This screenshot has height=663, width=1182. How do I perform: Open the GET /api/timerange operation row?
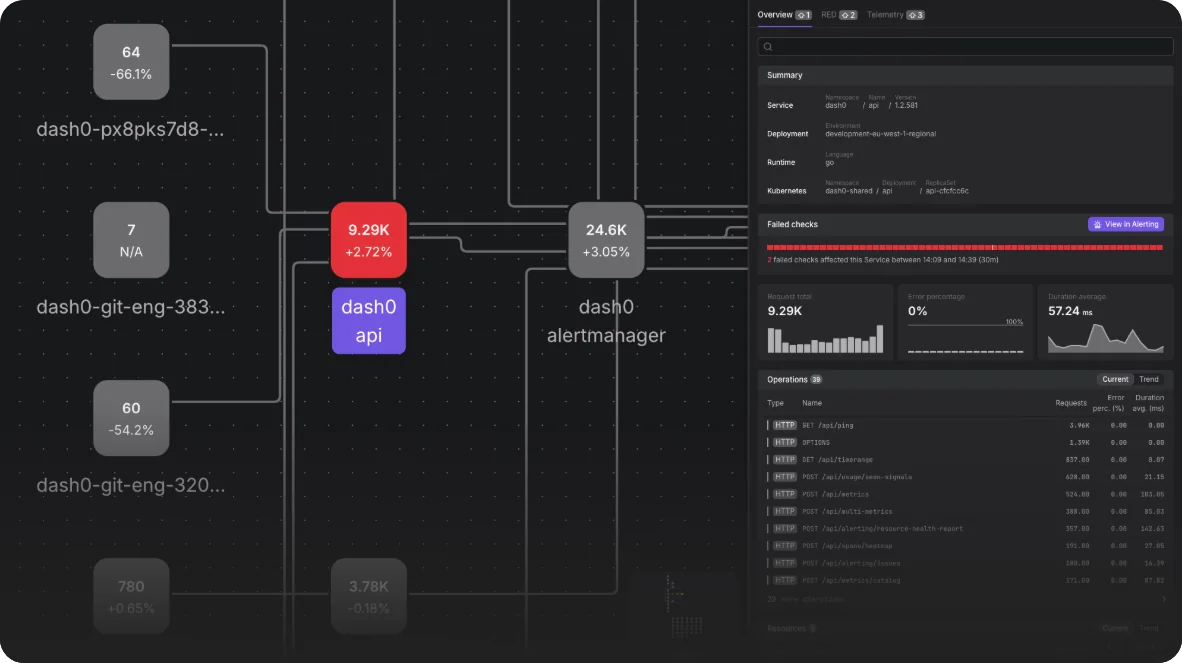[966, 460]
